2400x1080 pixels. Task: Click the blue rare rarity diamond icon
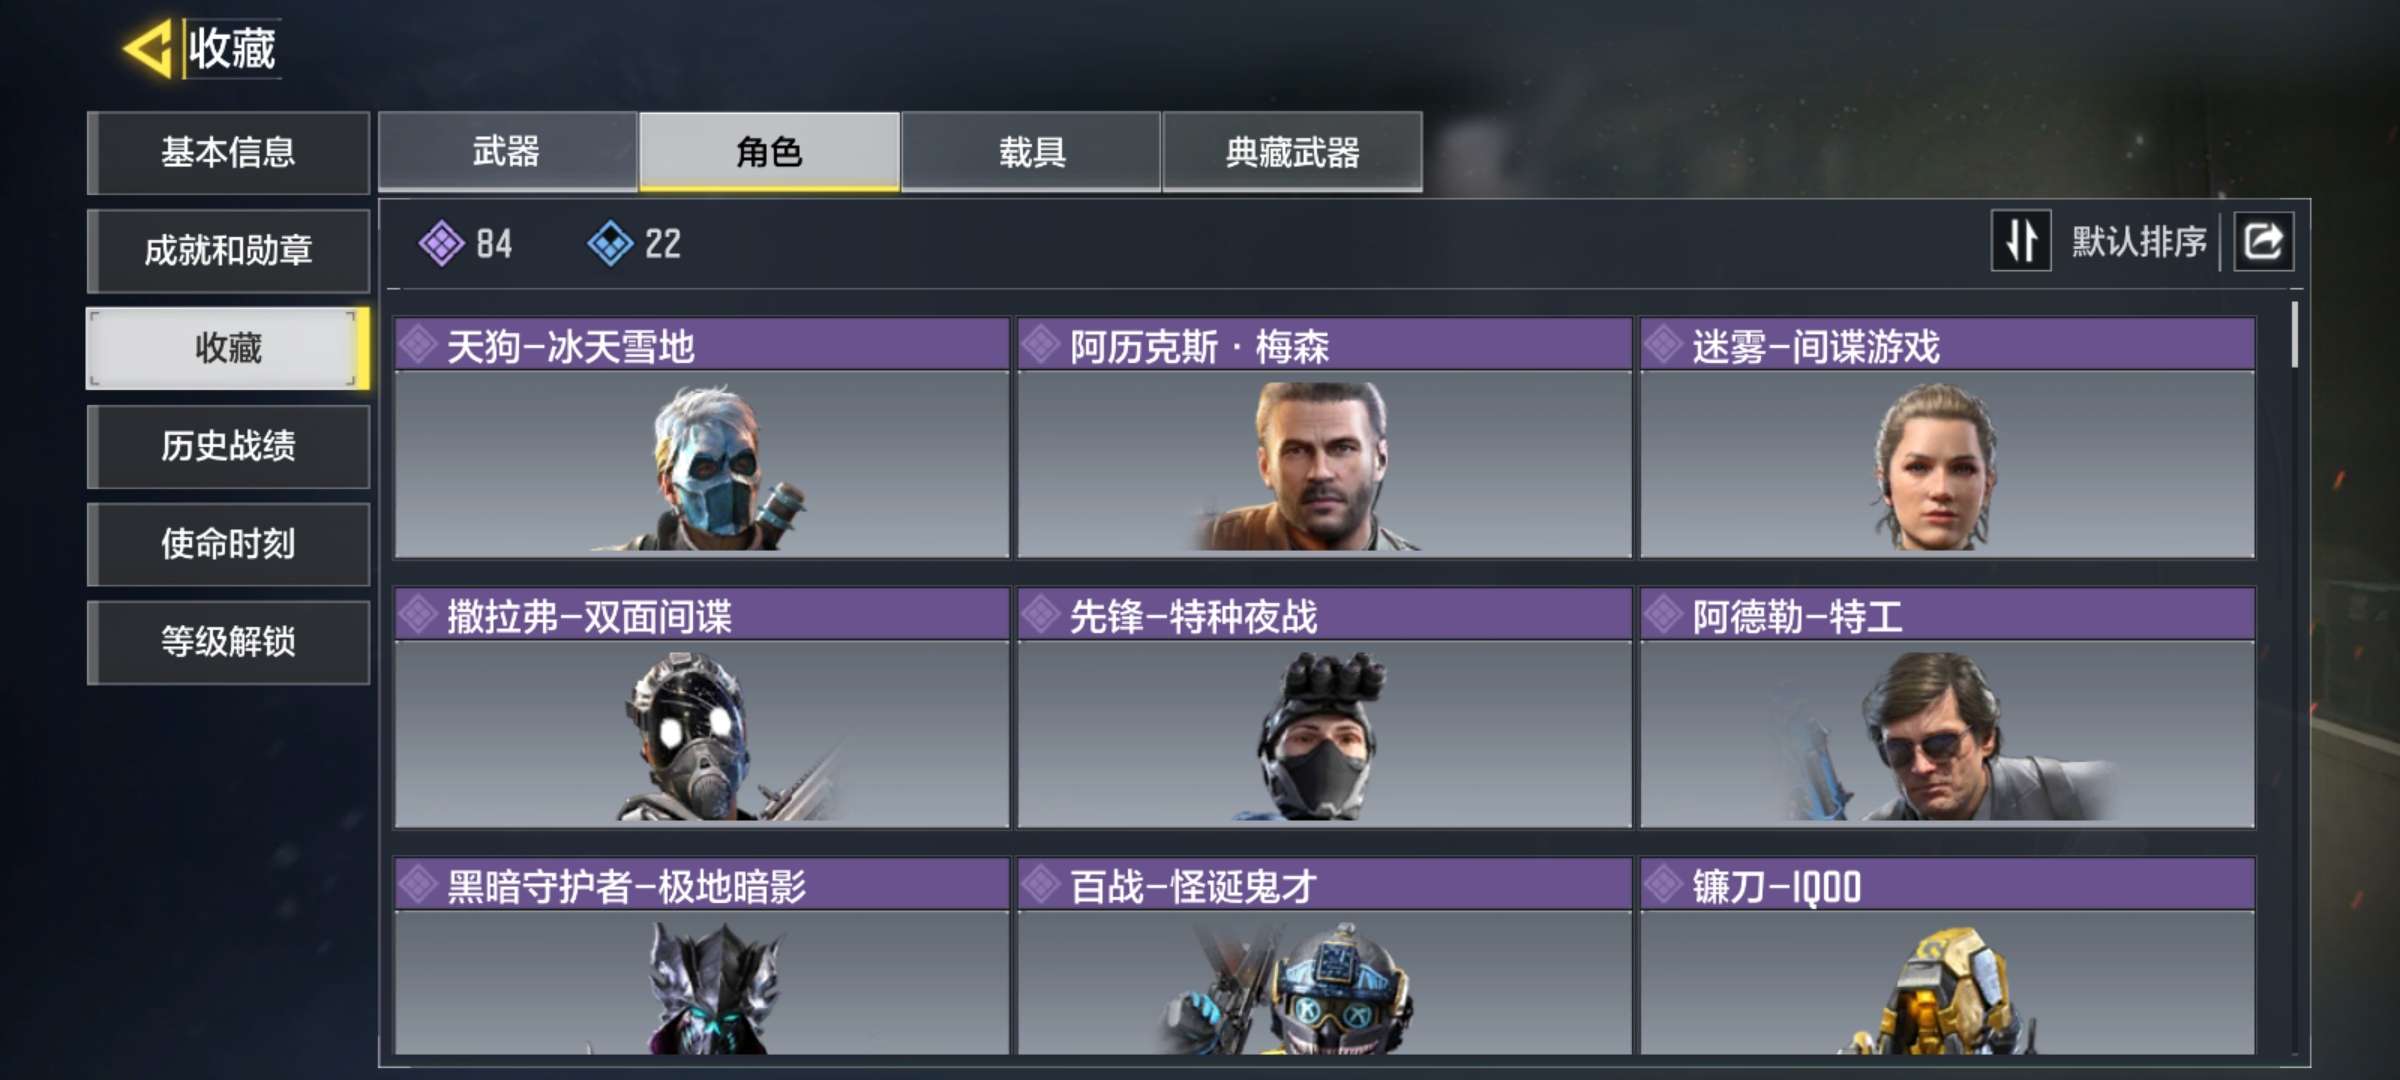pyautogui.click(x=610, y=243)
